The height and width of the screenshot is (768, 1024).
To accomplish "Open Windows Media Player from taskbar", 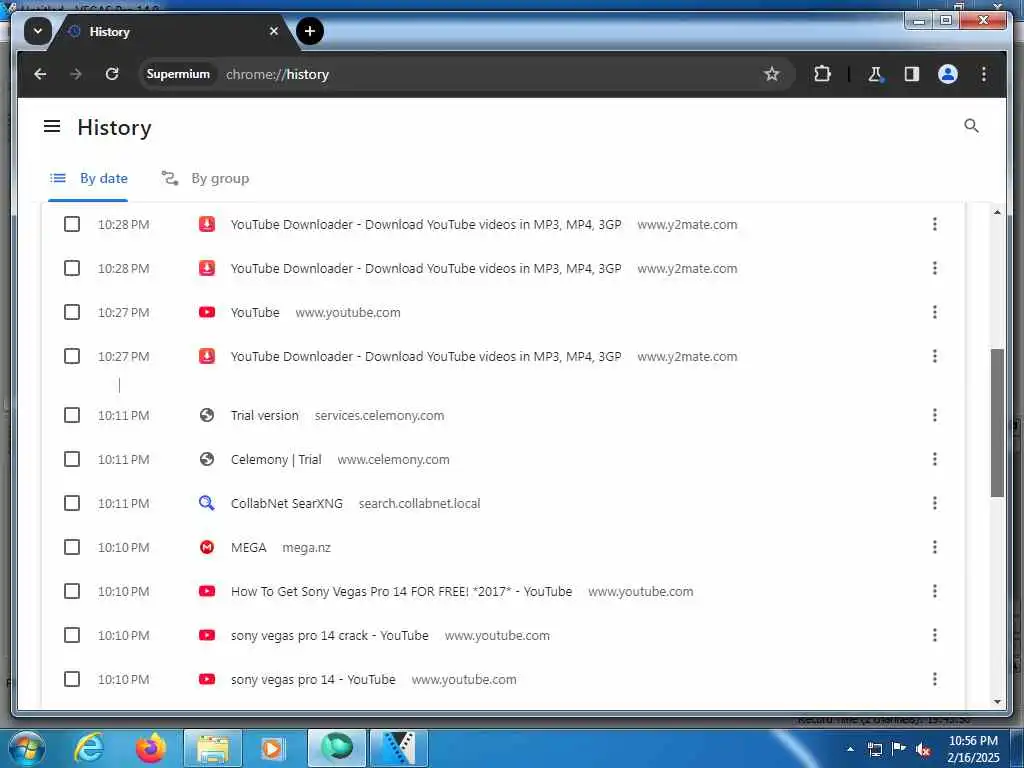I will coord(272,748).
